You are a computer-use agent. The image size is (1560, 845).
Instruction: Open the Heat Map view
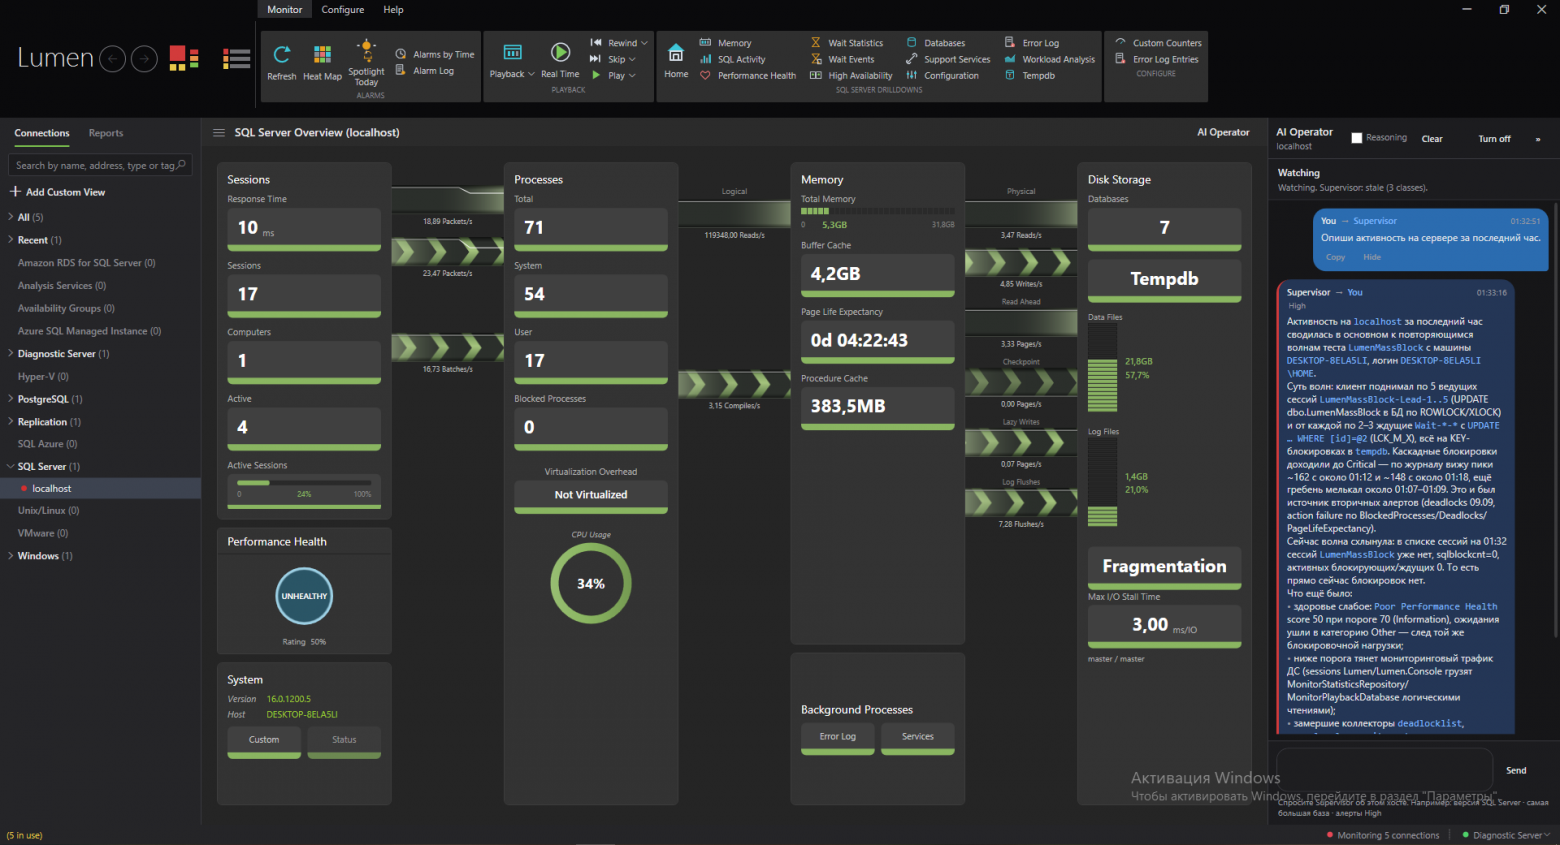pos(322,61)
